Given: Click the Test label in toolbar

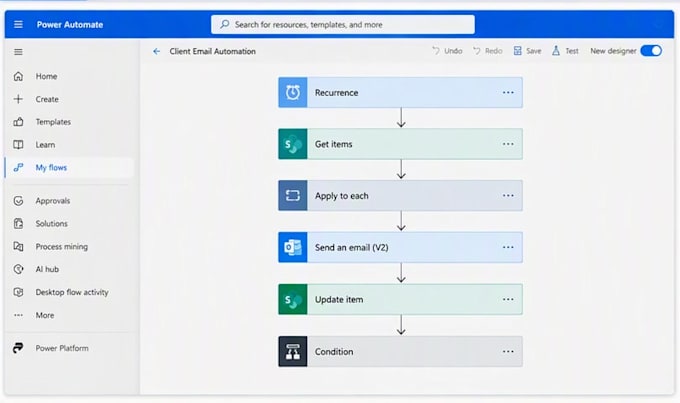Looking at the screenshot, I should coord(572,51).
